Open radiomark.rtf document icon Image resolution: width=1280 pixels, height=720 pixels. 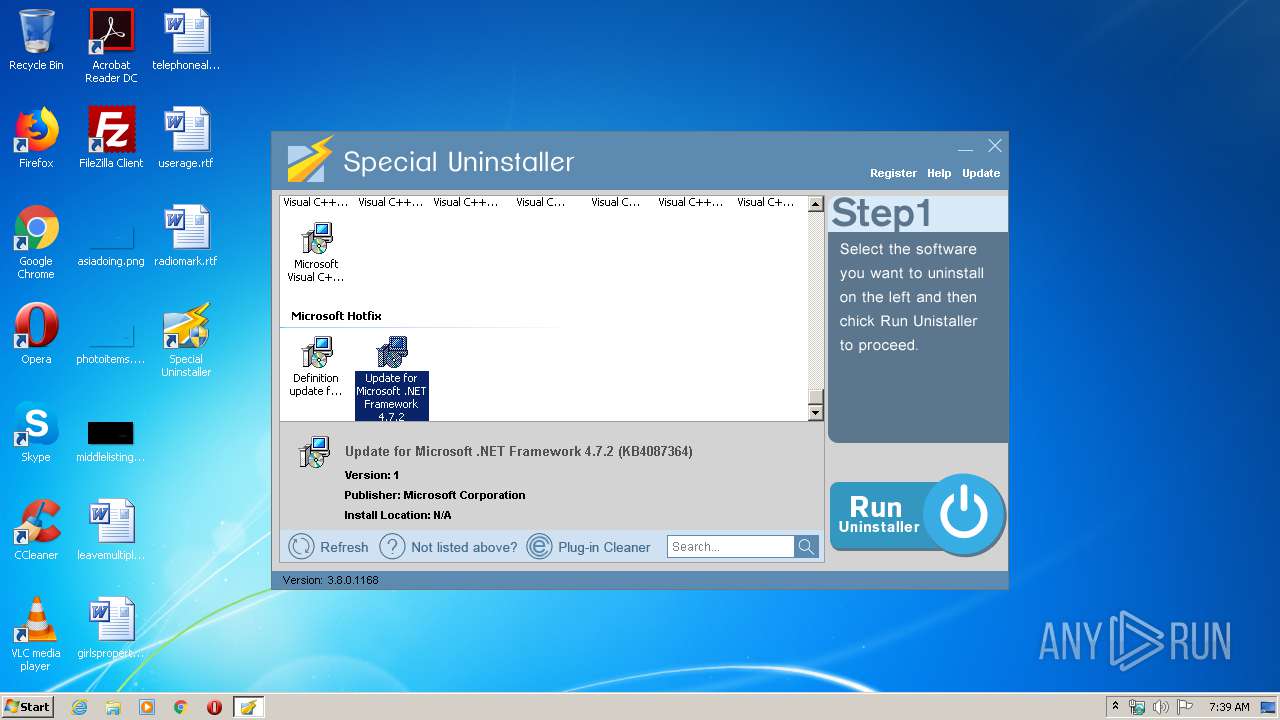pos(186,236)
